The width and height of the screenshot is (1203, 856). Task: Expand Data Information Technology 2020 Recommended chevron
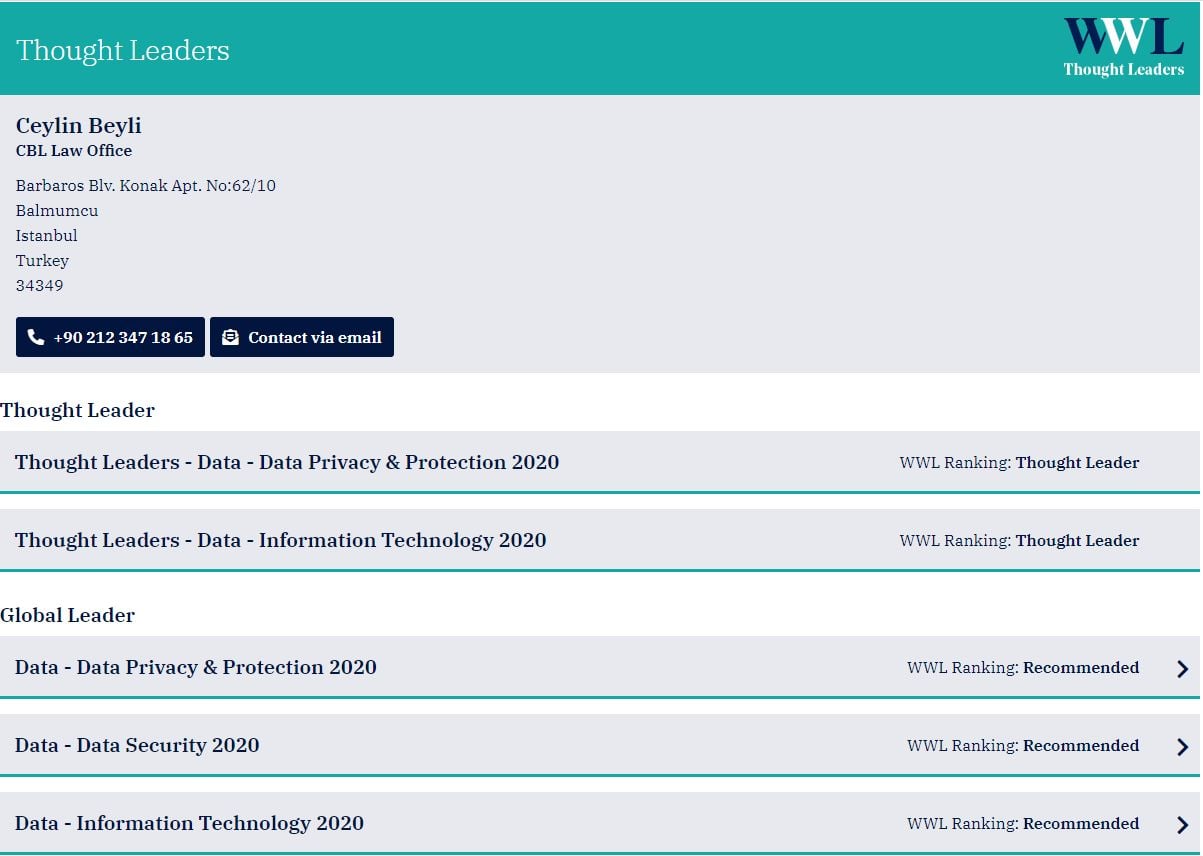point(1182,825)
